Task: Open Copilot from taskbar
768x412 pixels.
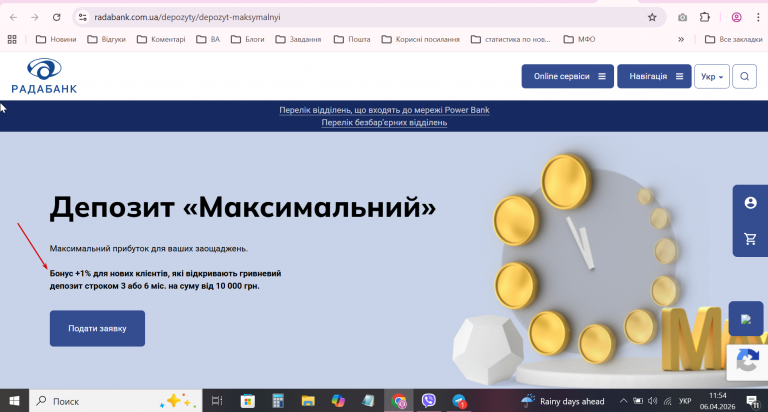Action: tap(338, 401)
